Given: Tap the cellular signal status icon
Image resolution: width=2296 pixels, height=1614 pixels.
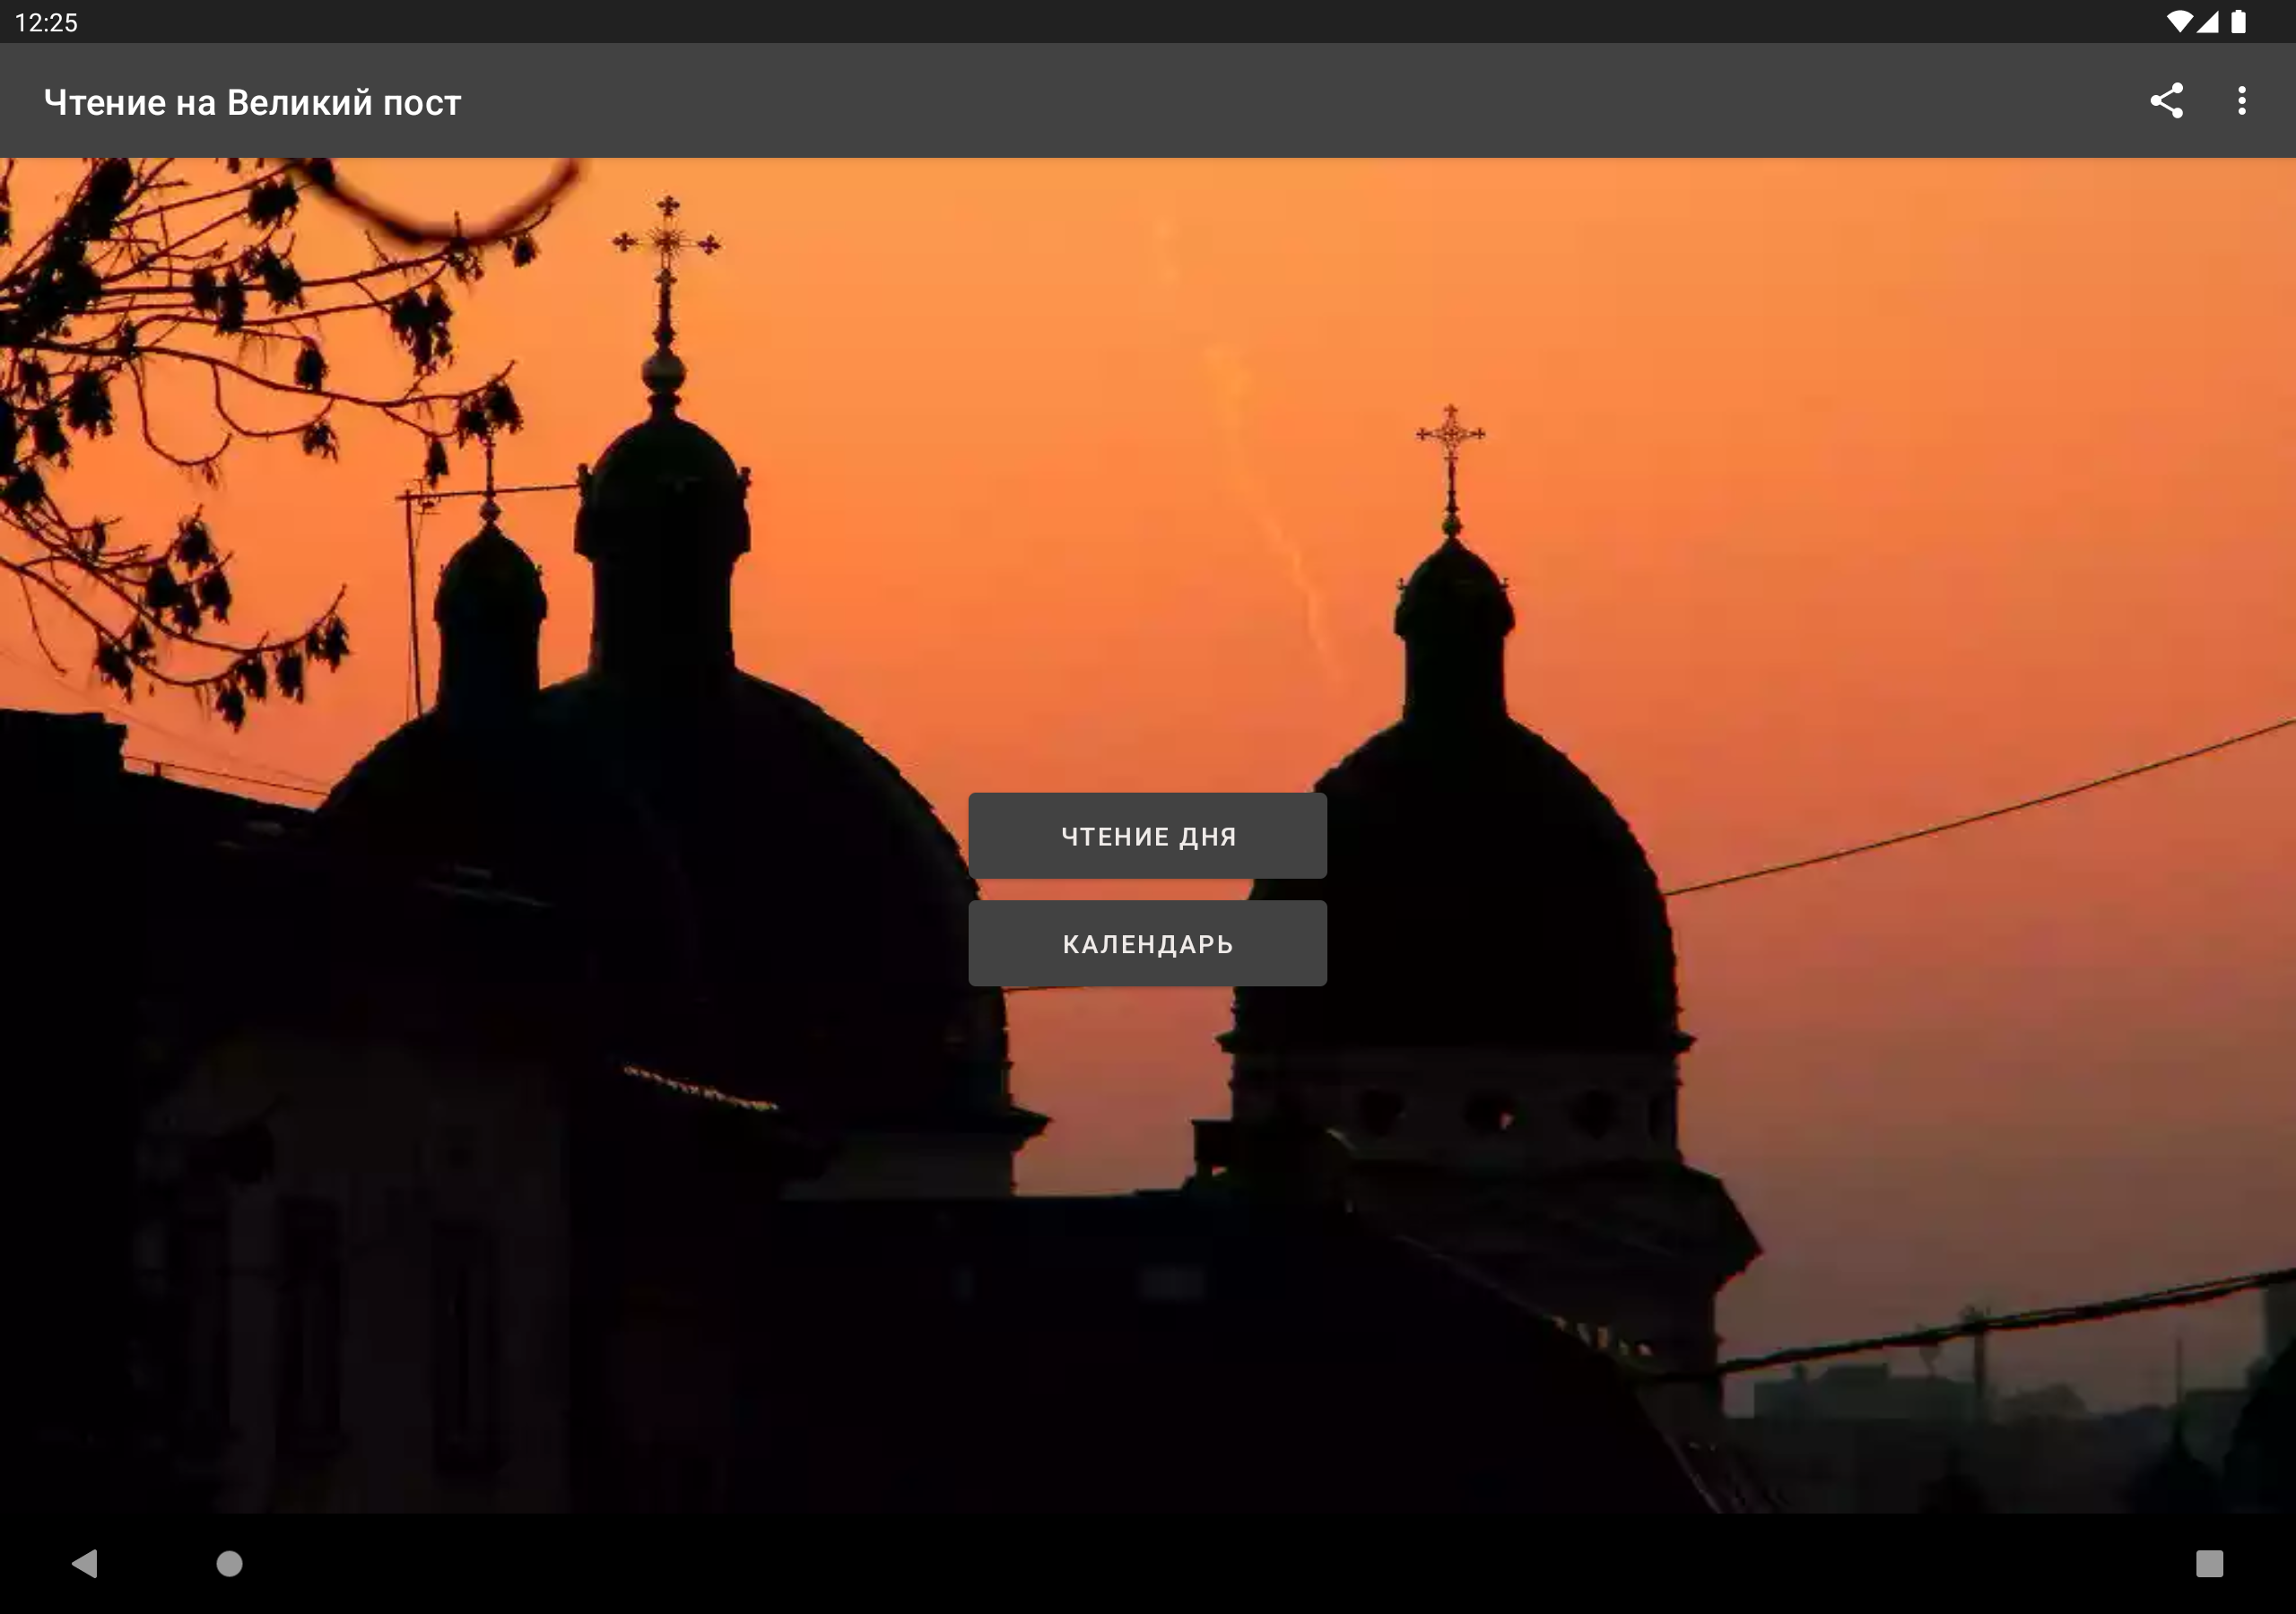Looking at the screenshot, I should pyautogui.click(x=2207, y=22).
